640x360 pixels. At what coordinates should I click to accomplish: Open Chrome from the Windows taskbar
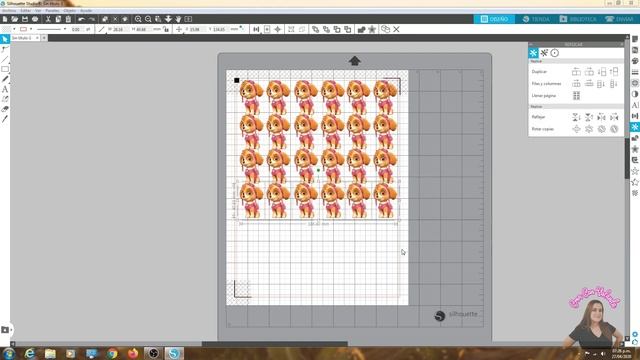point(112,353)
